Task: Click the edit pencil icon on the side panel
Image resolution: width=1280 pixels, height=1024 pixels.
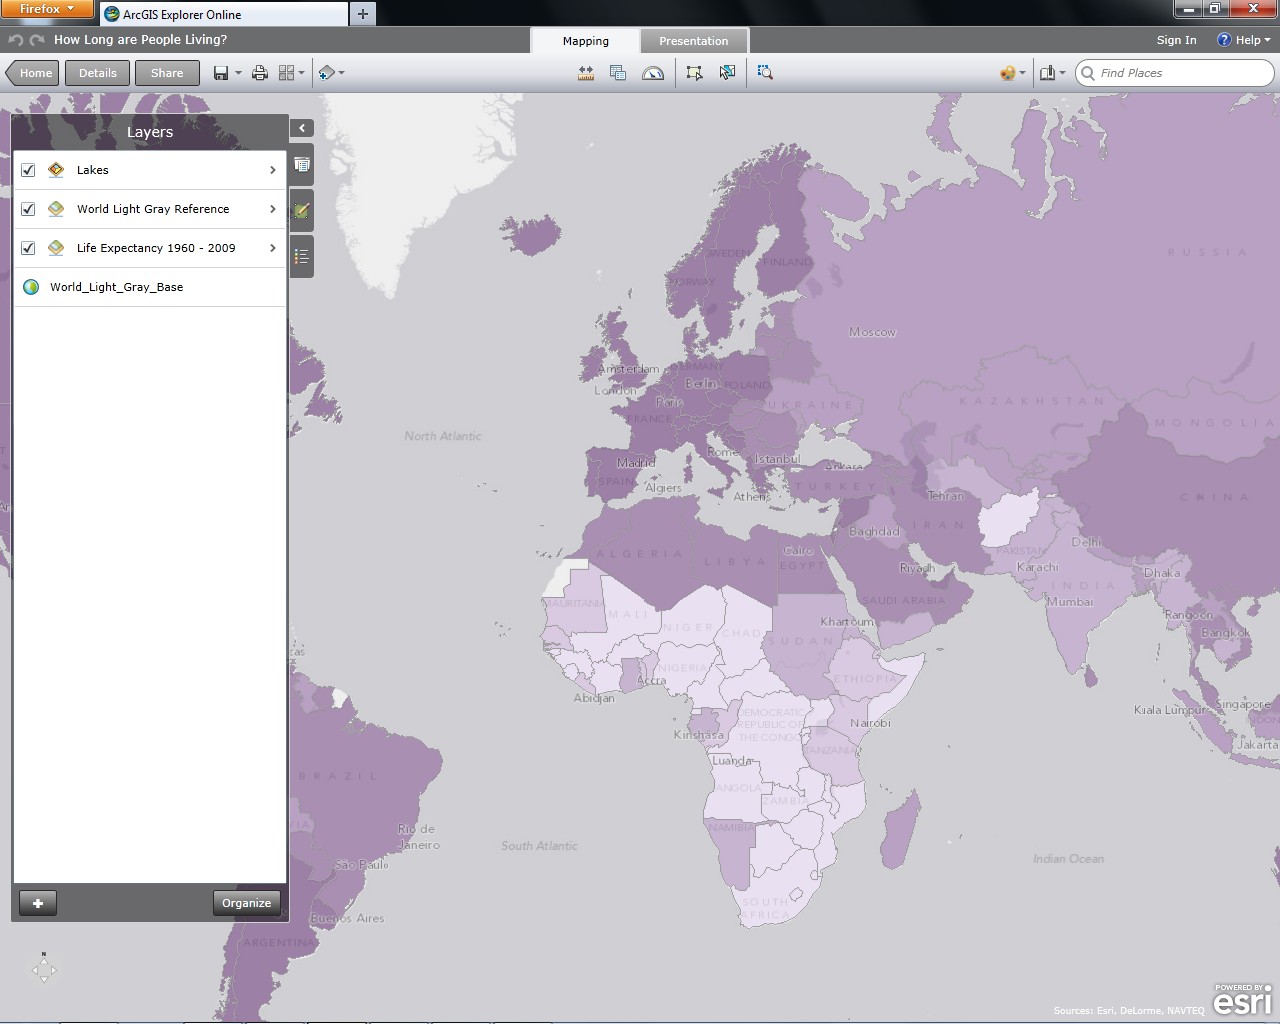Action: point(301,211)
